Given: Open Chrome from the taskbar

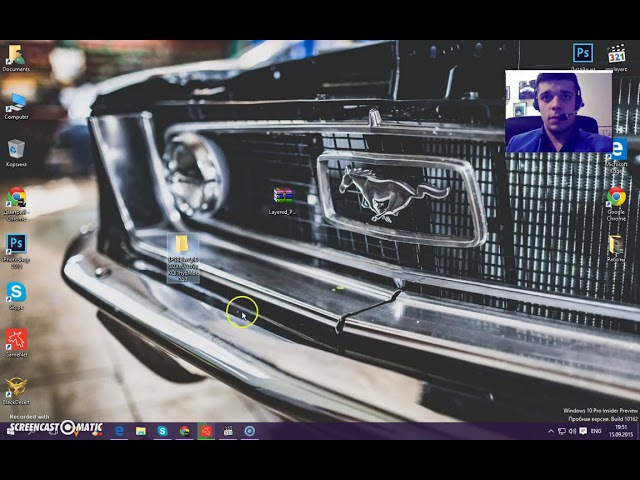Looking at the screenshot, I should tap(184, 431).
